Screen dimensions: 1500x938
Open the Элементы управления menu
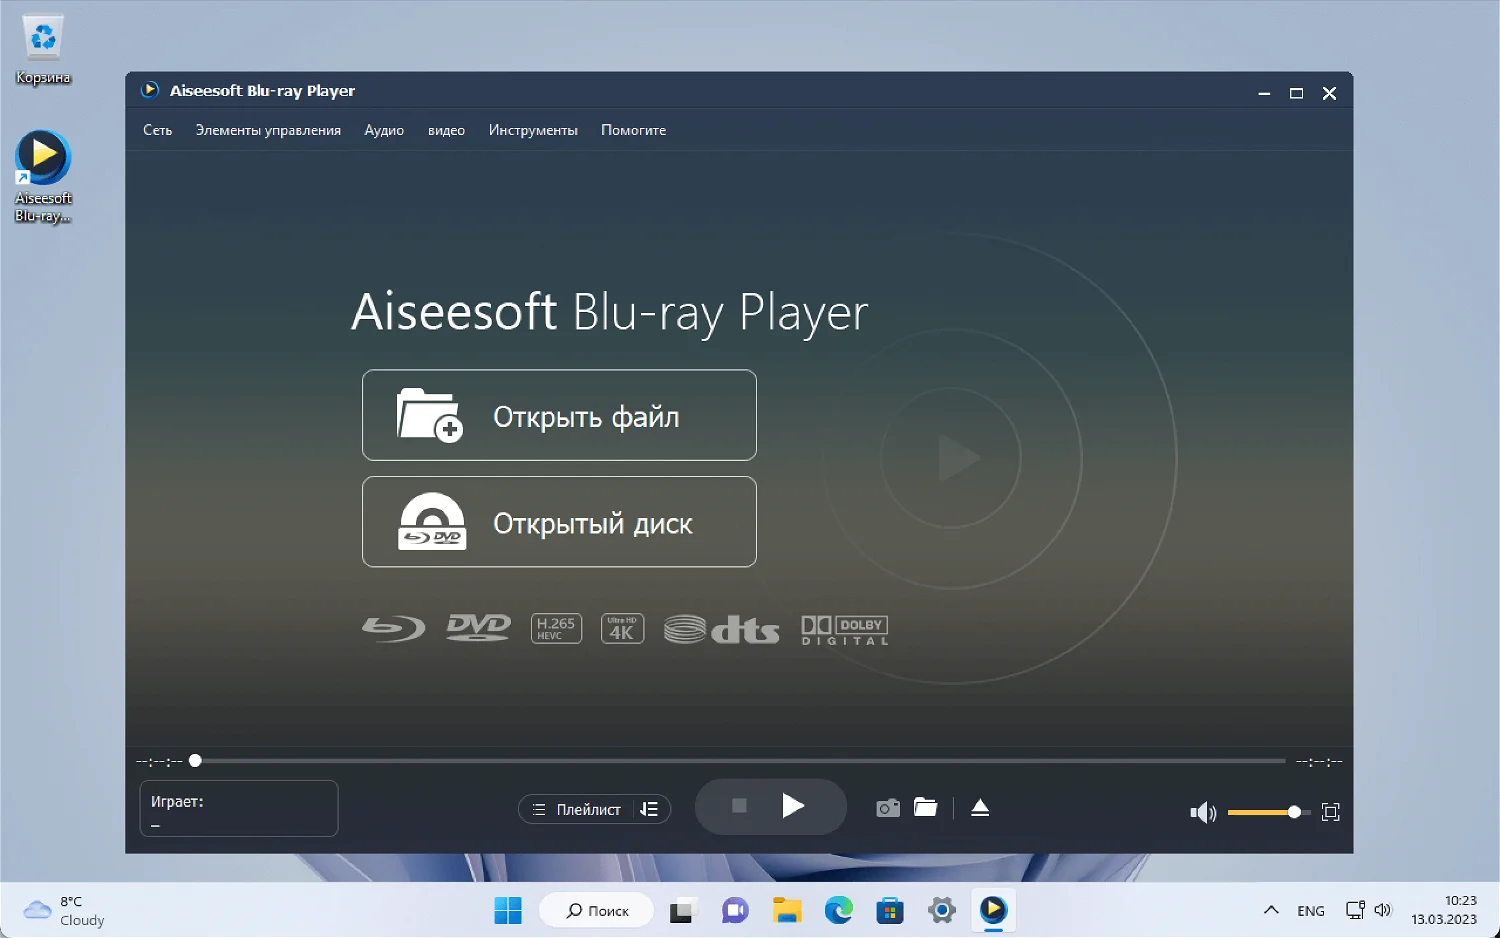(268, 130)
